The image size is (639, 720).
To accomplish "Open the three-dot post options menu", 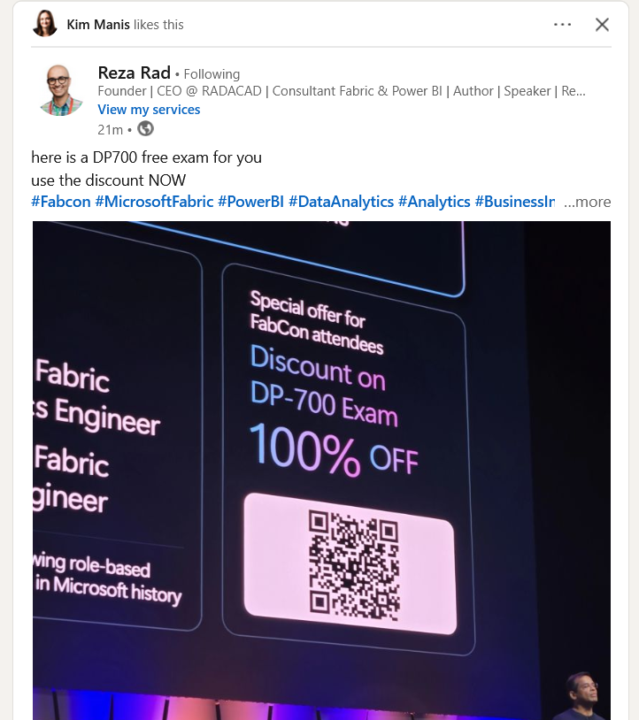I will 562,24.
